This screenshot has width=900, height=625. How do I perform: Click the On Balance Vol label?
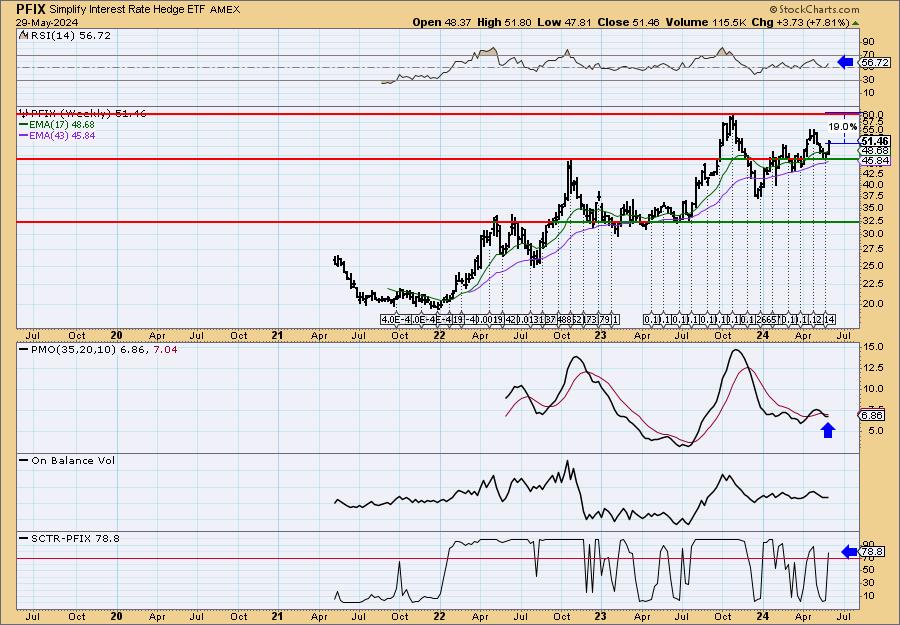(73, 460)
